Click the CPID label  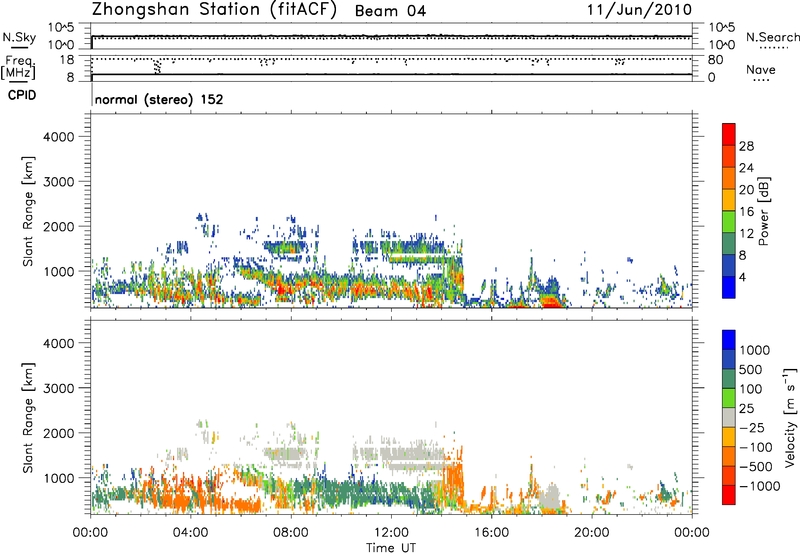point(22,95)
